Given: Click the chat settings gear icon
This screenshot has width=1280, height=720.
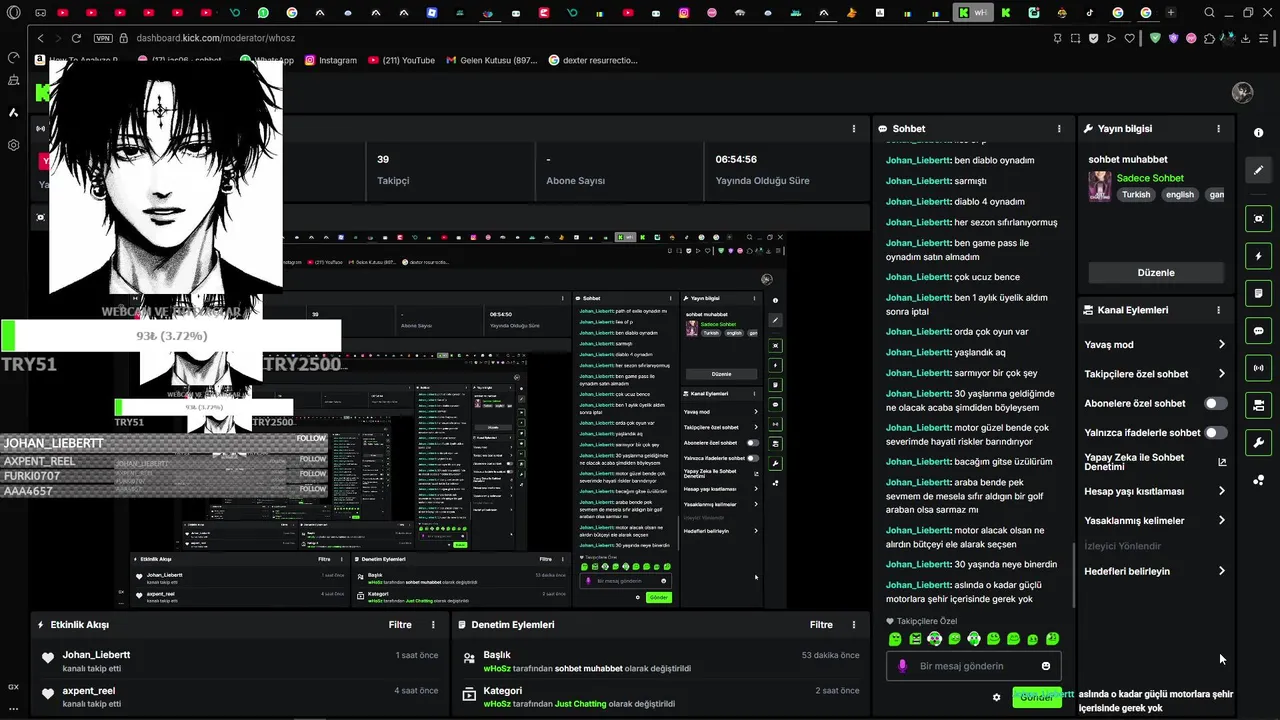Looking at the screenshot, I should point(996,697).
